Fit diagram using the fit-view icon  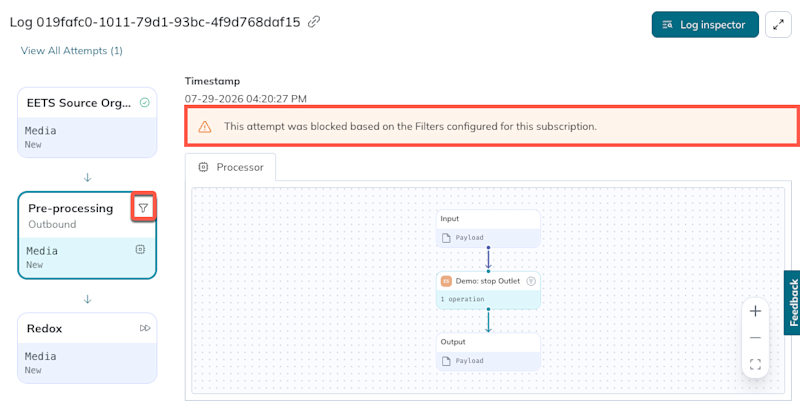pos(755,364)
